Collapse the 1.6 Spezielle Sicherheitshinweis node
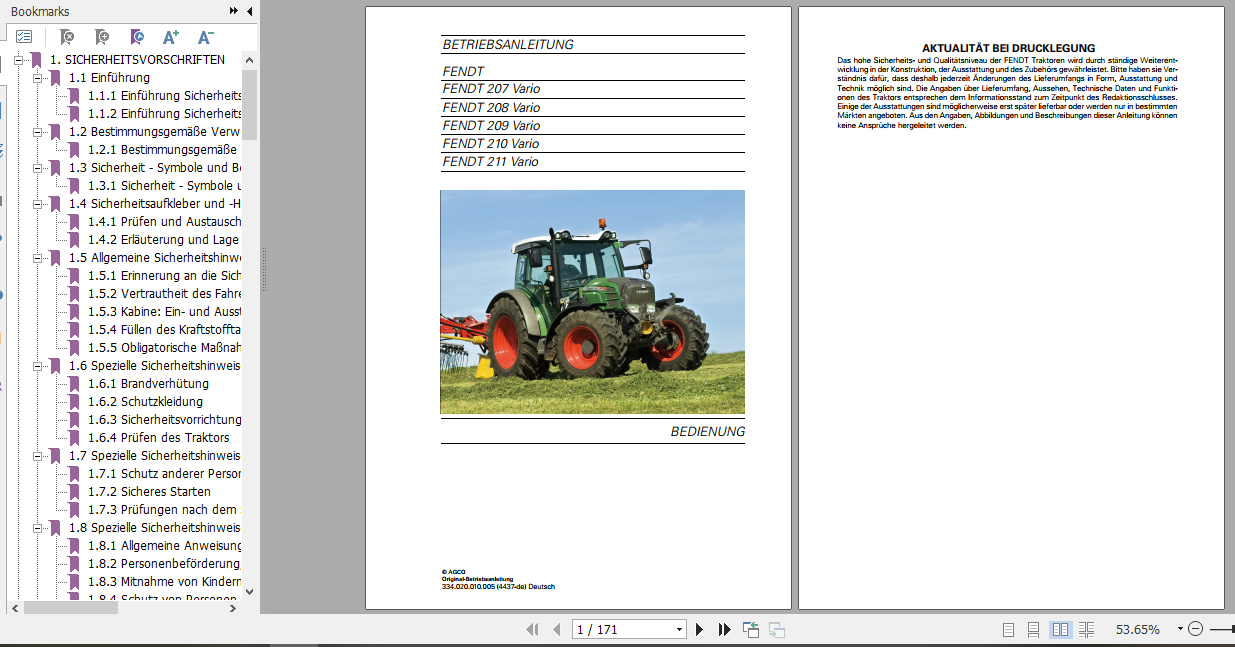 [38, 366]
